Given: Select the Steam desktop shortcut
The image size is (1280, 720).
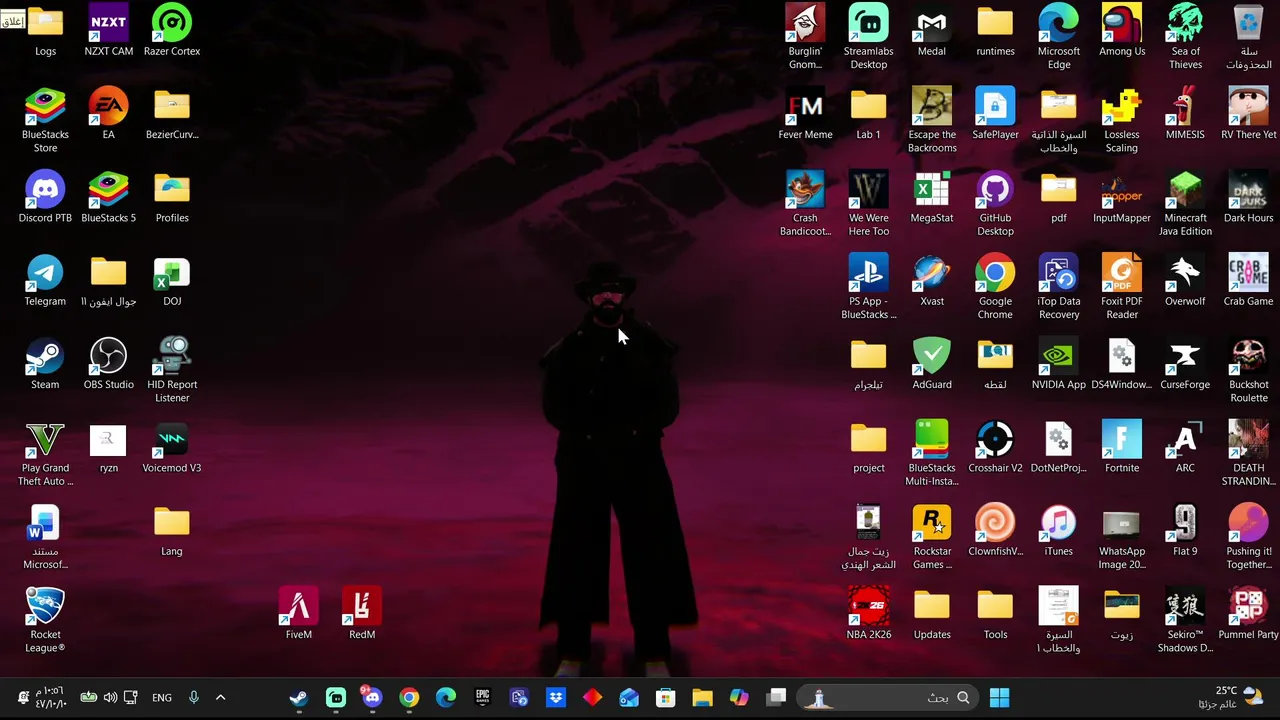Looking at the screenshot, I should [45, 364].
